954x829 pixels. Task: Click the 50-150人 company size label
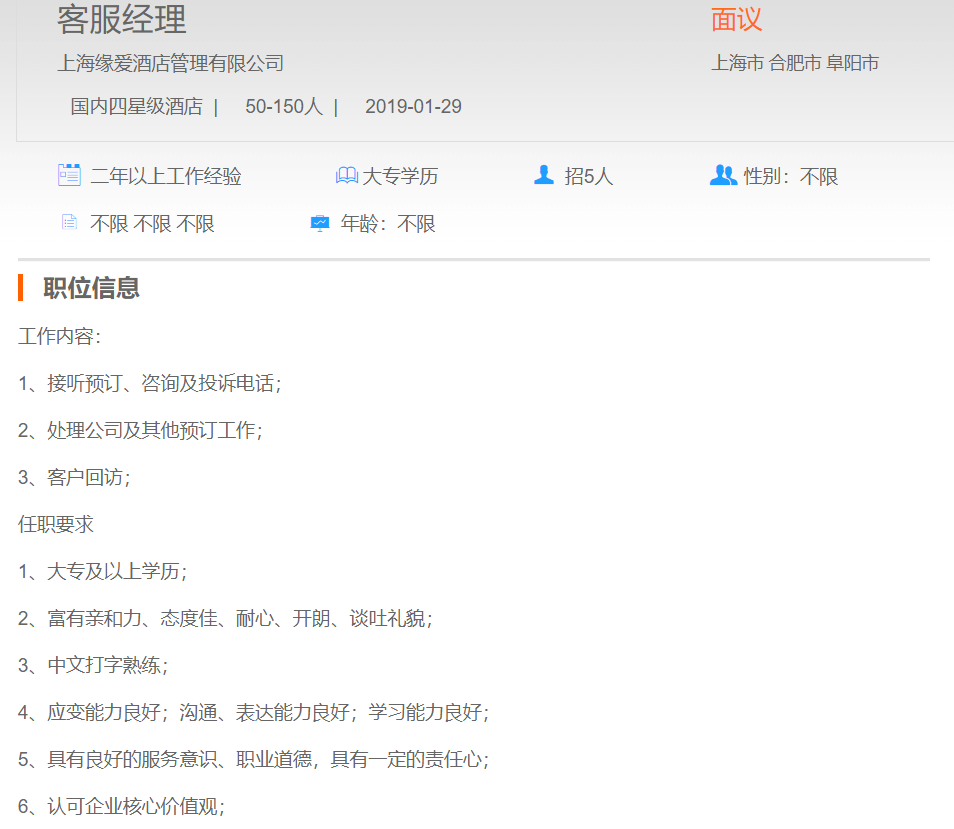point(283,107)
